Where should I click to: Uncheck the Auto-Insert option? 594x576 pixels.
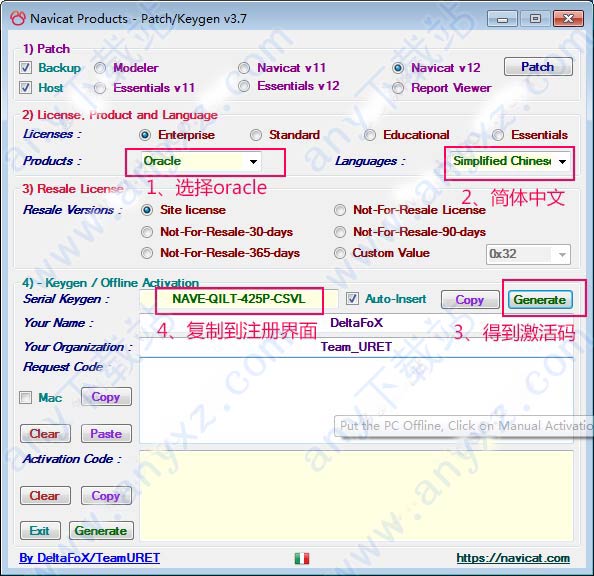click(x=352, y=299)
